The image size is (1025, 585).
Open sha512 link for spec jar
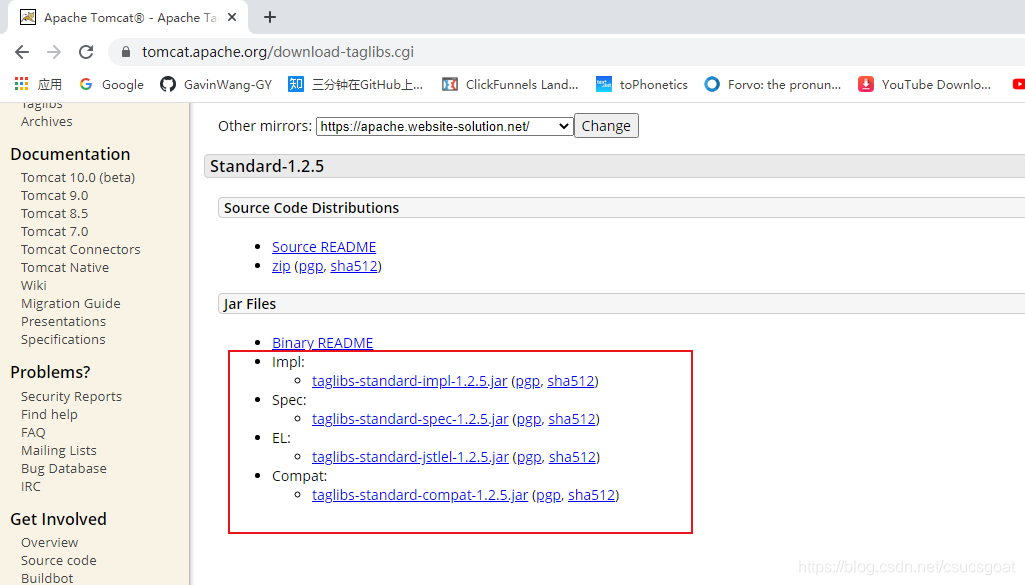point(572,419)
